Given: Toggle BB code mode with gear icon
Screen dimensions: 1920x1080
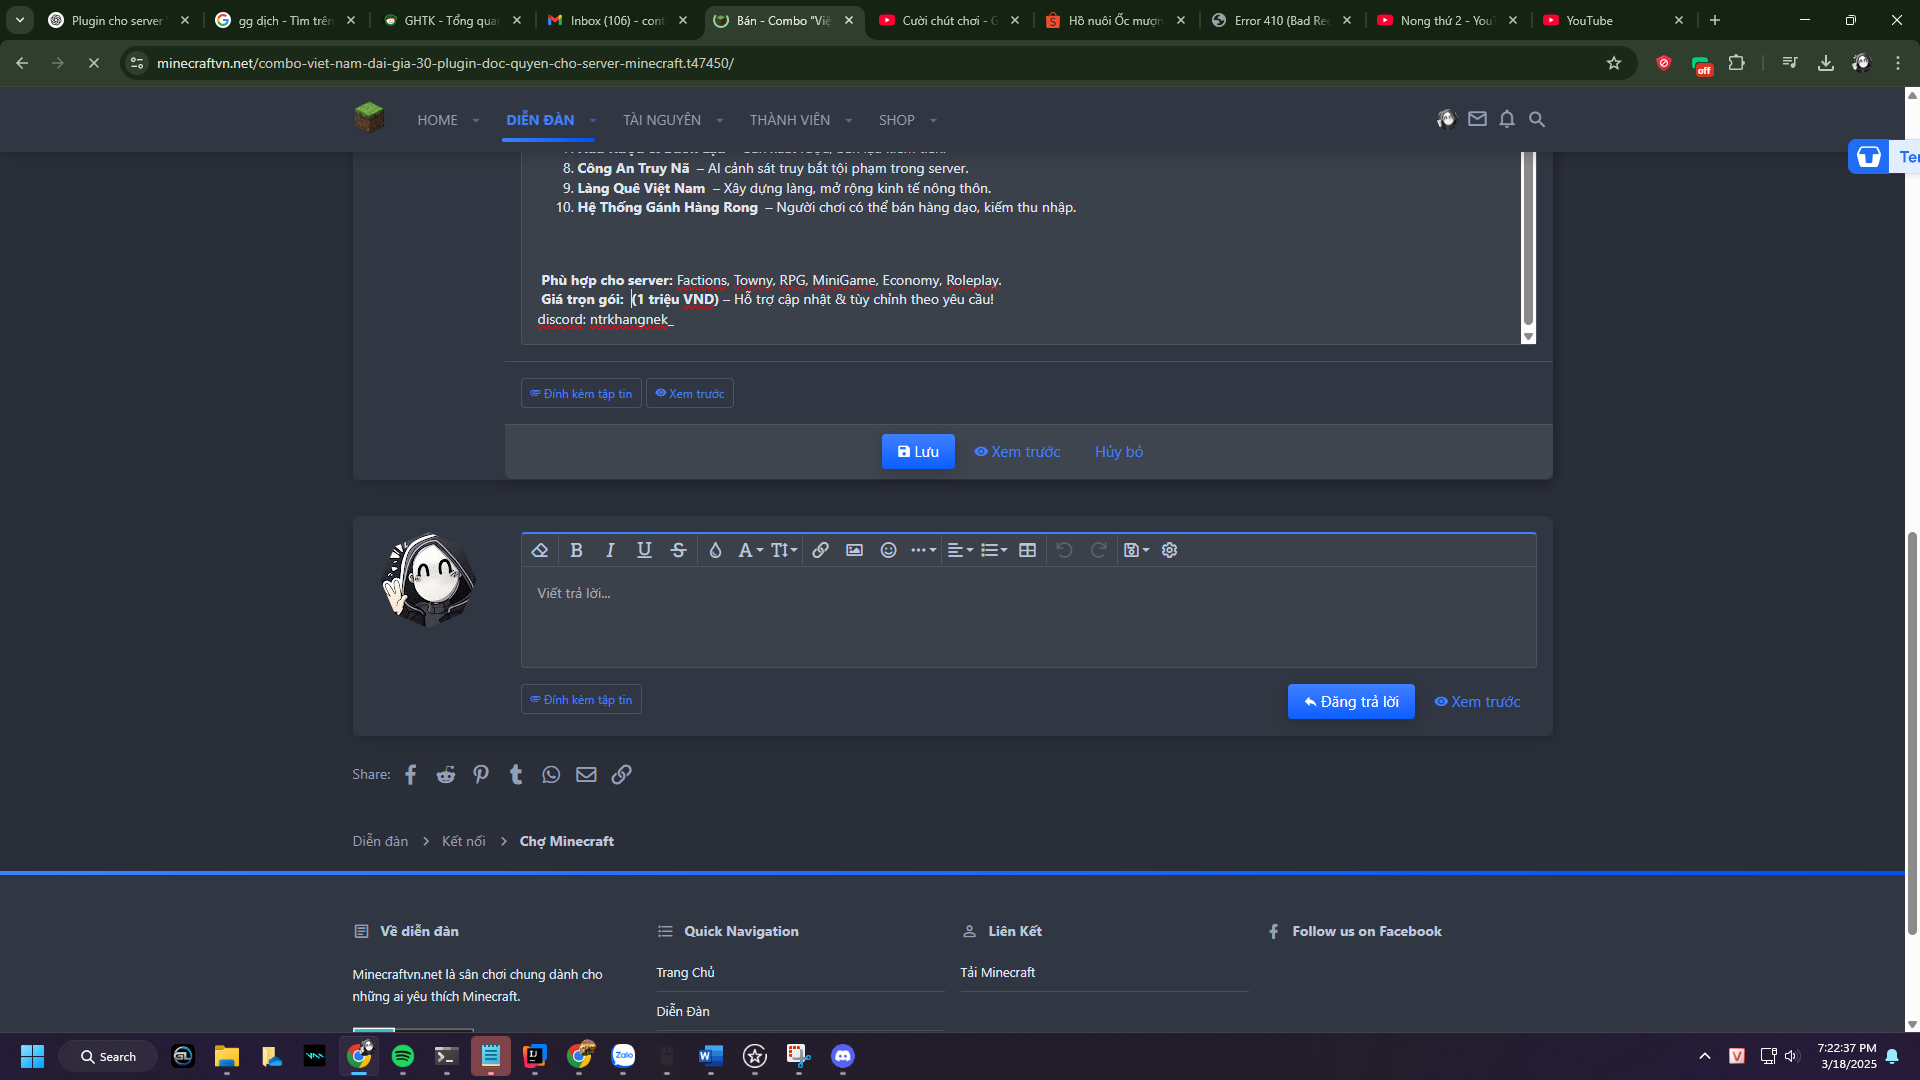Looking at the screenshot, I should pyautogui.click(x=1169, y=550).
